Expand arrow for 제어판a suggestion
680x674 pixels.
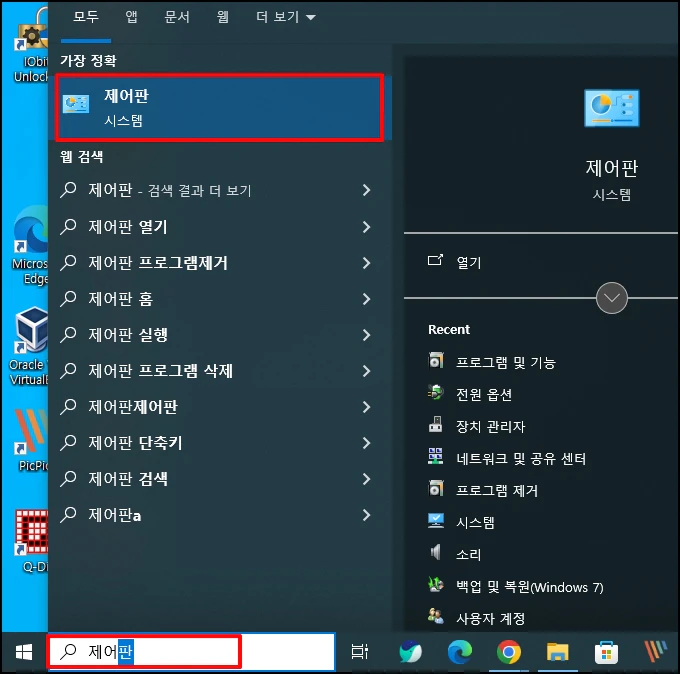(366, 515)
